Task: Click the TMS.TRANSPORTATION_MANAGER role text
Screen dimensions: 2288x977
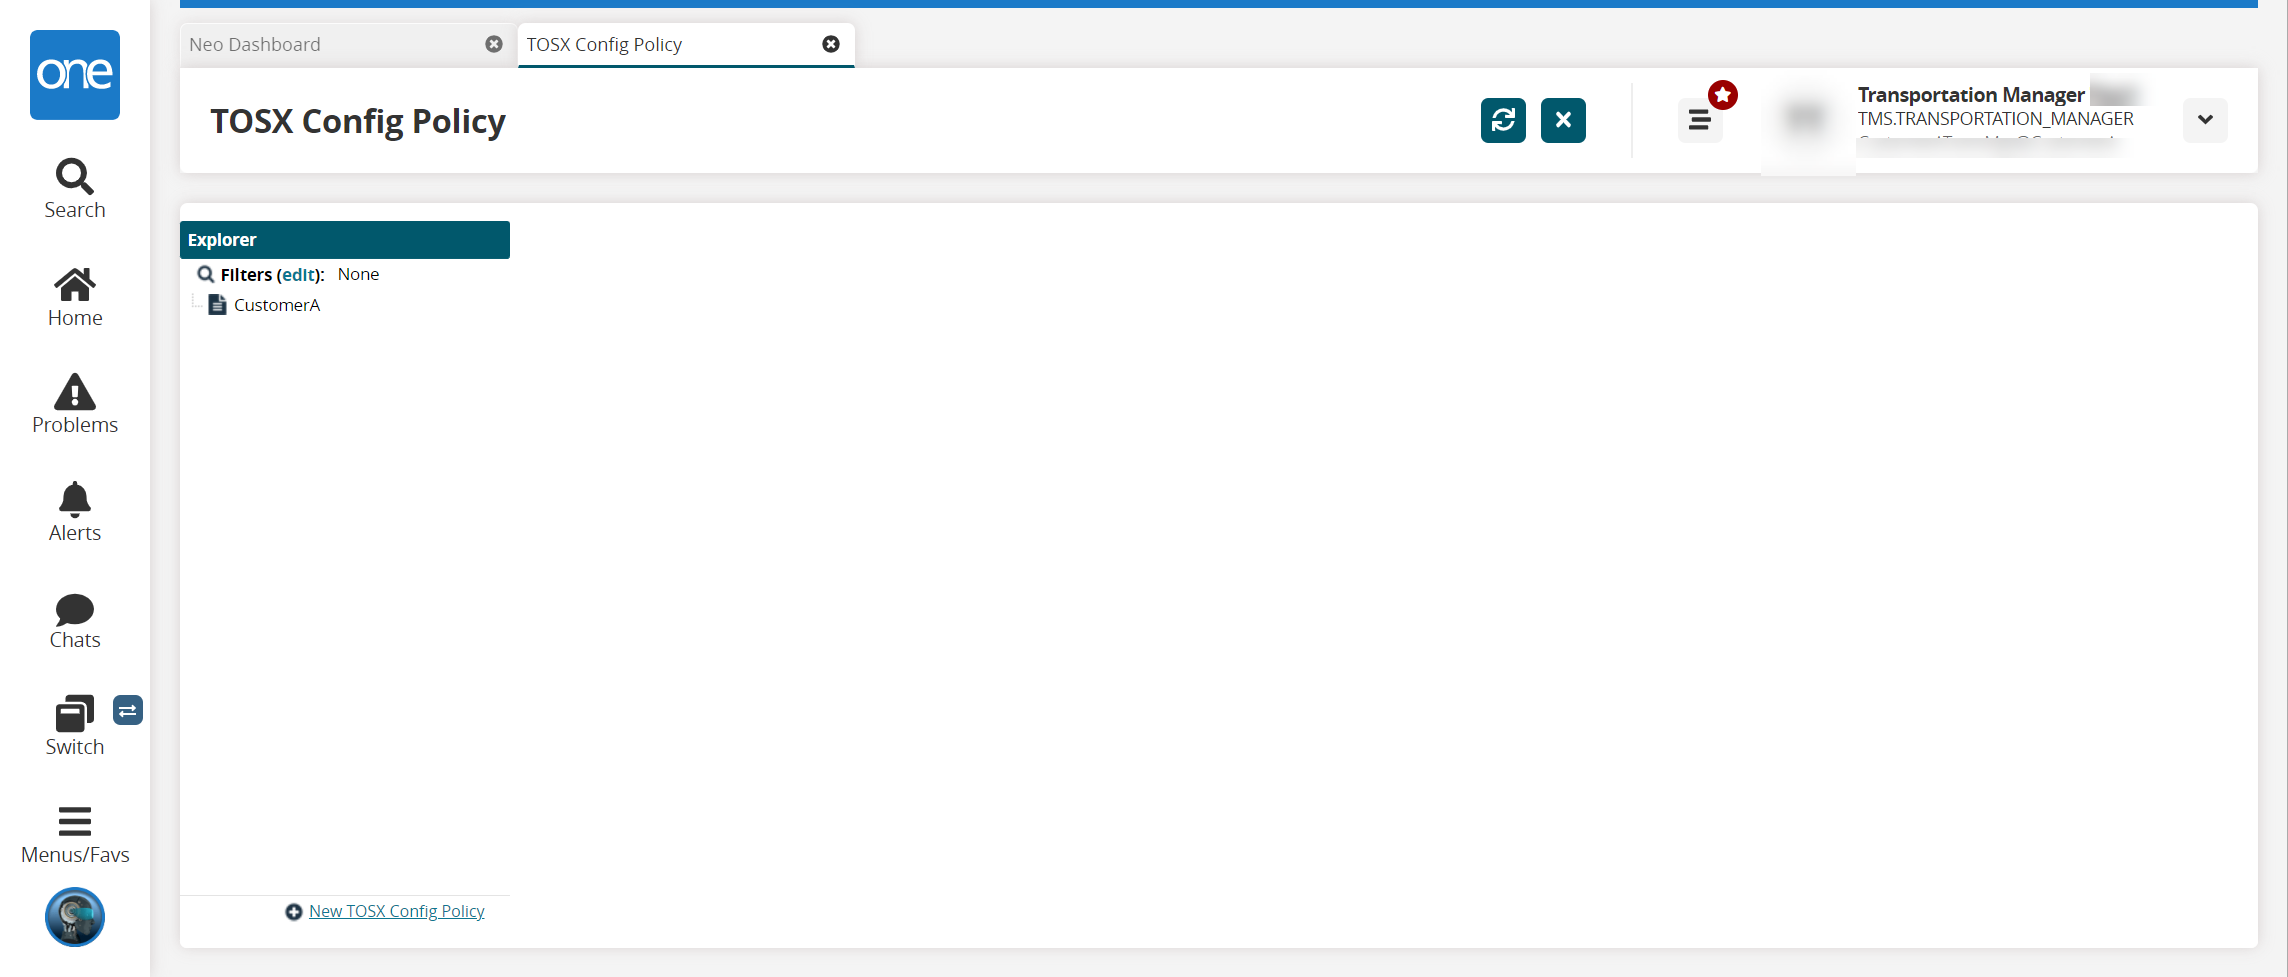Action: (1996, 119)
